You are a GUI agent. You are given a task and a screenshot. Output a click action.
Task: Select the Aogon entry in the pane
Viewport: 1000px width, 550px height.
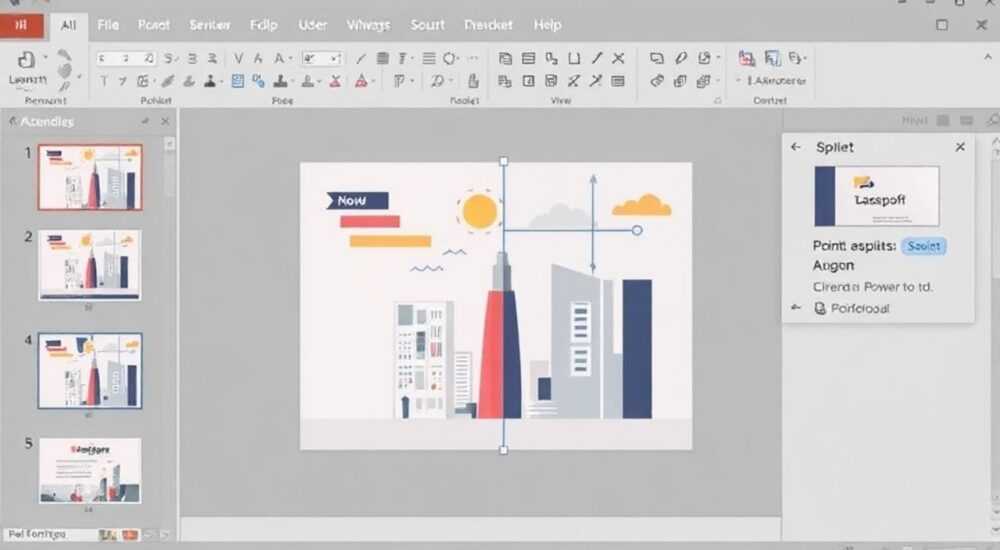pos(833,265)
